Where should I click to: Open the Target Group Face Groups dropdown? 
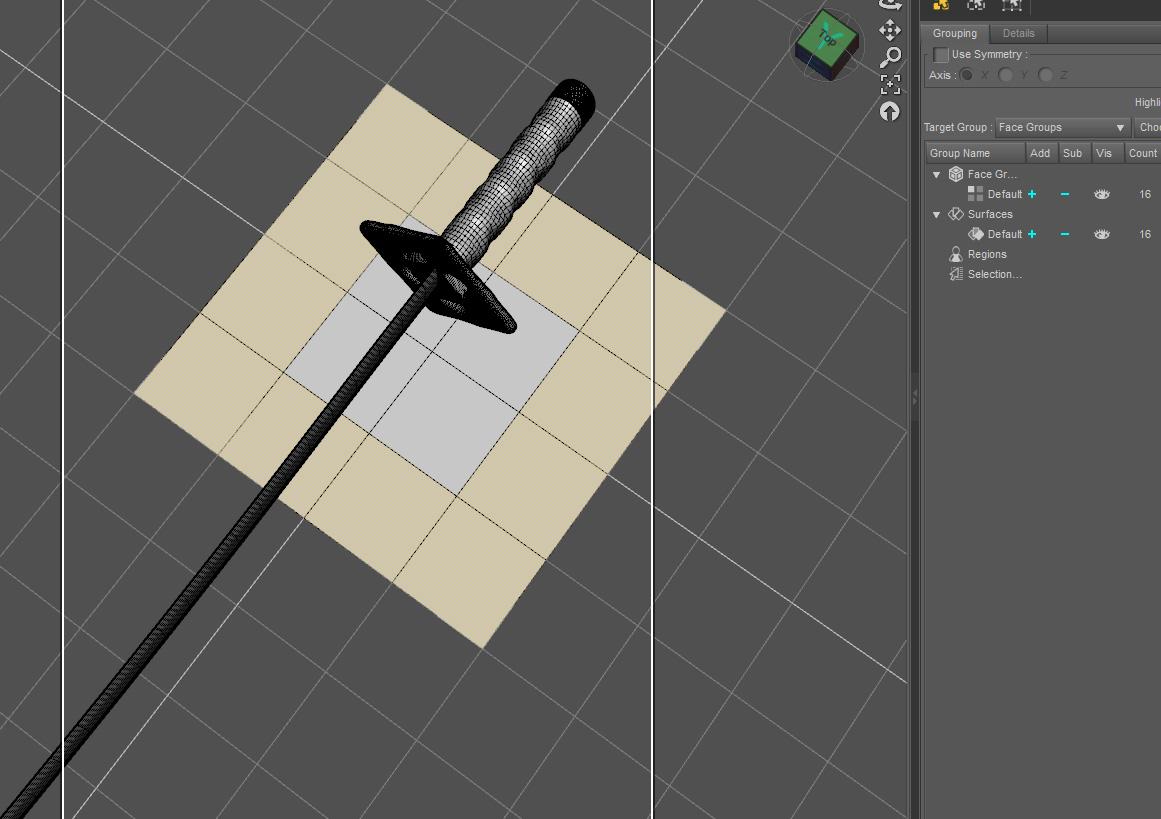1062,127
